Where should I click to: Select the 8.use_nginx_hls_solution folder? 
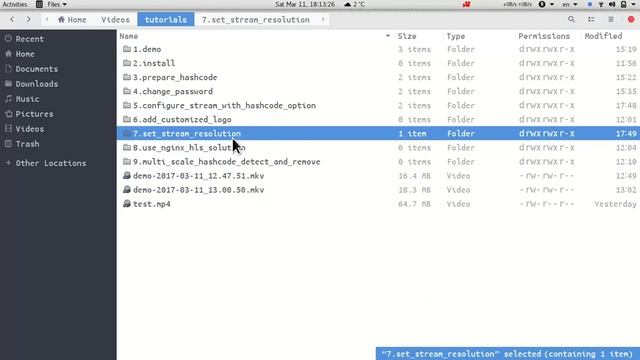pyautogui.click(x=189, y=147)
